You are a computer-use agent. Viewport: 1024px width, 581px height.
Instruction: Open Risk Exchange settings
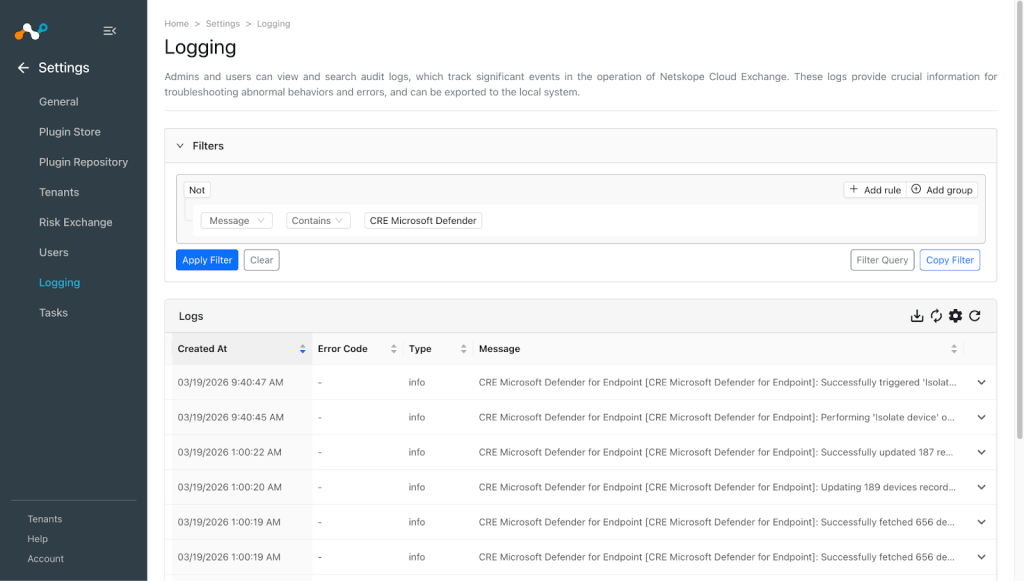point(76,222)
